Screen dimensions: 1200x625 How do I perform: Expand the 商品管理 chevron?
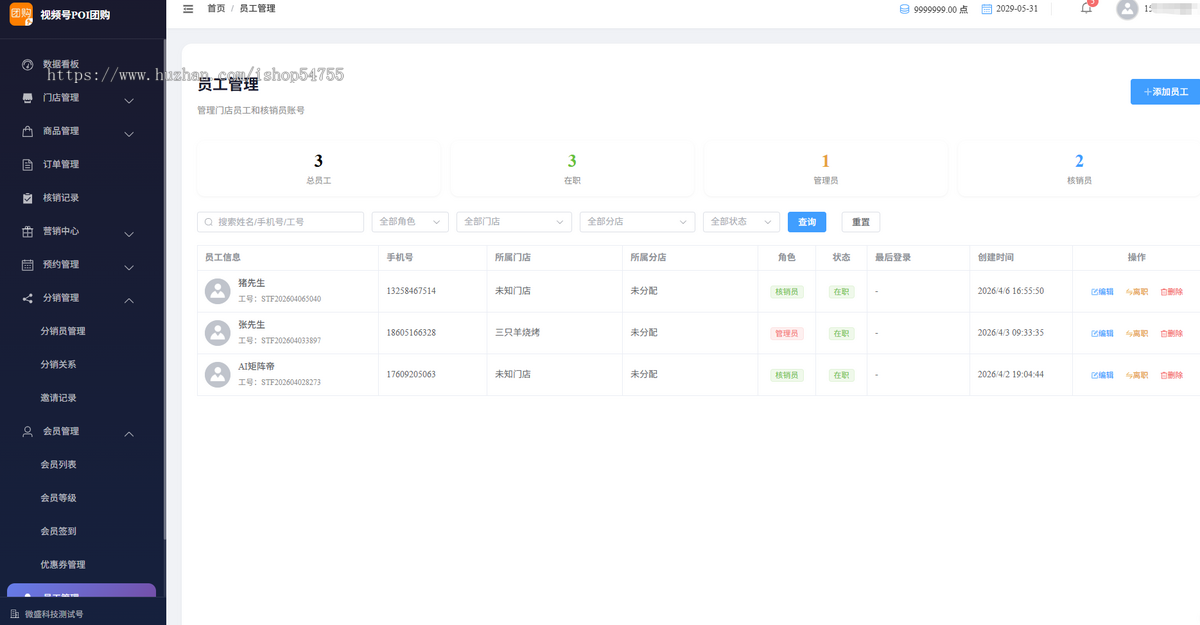pos(129,133)
